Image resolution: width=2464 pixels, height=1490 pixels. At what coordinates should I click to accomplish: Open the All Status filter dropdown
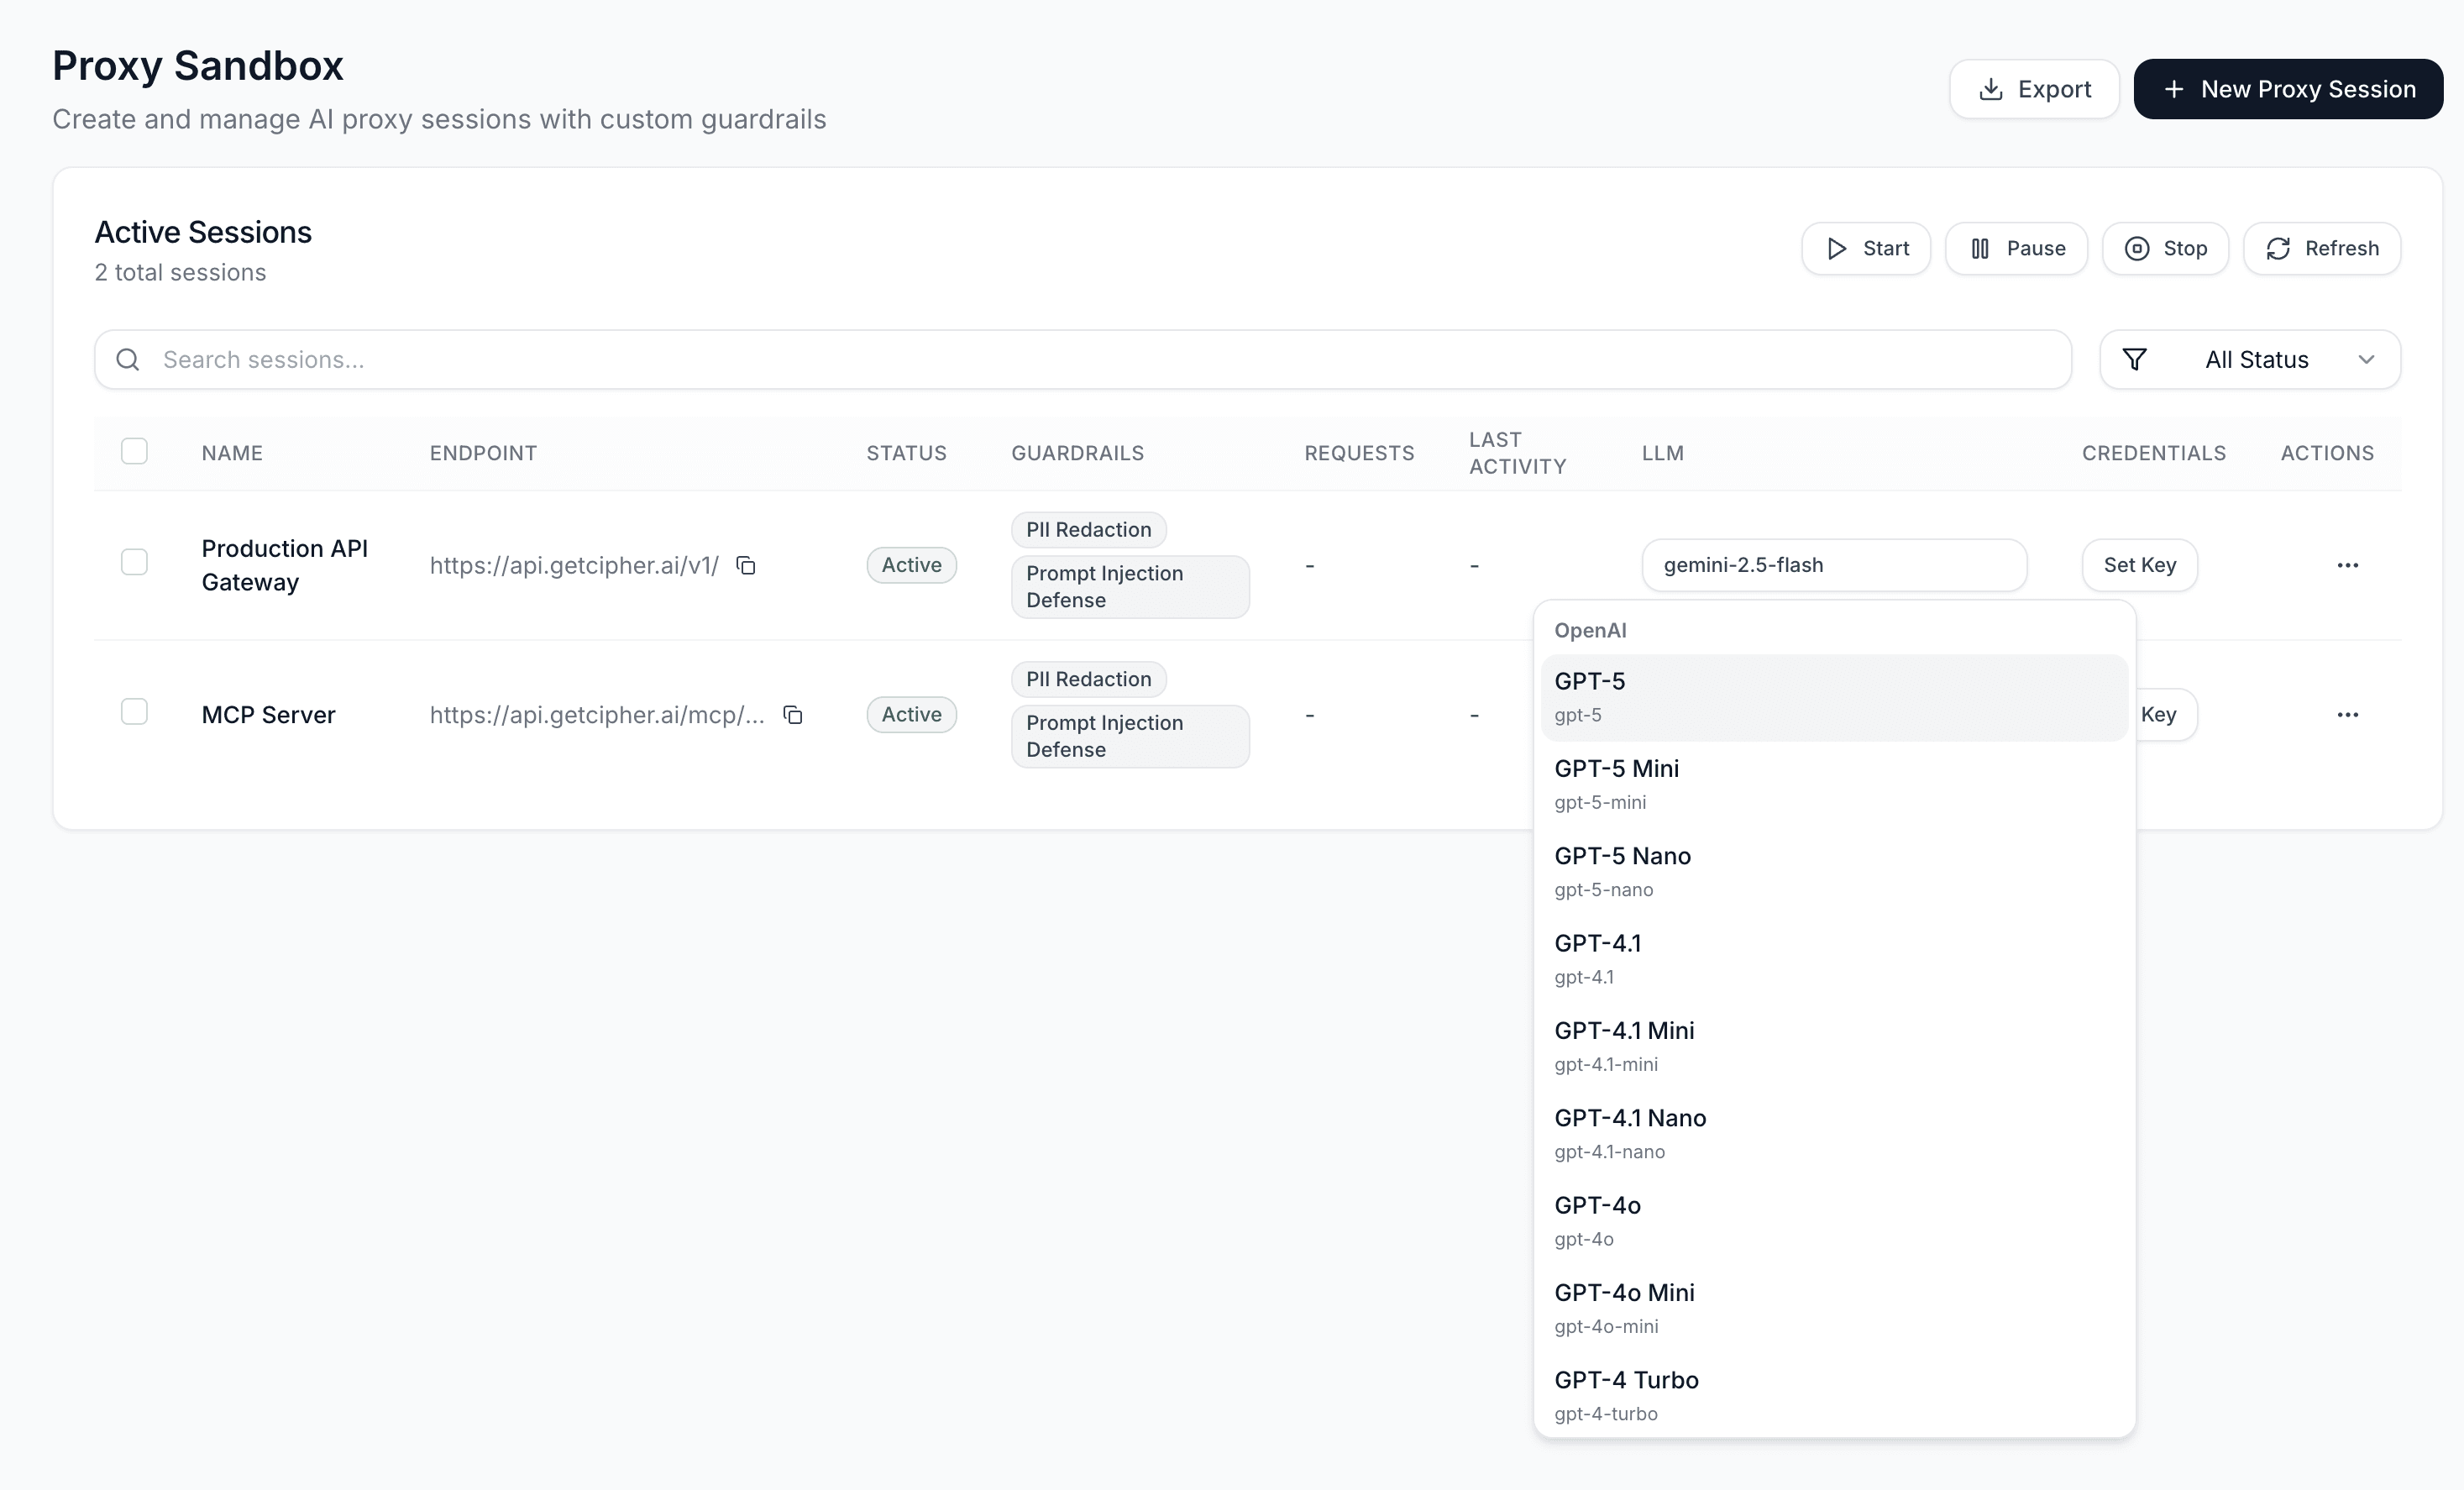(2257, 359)
